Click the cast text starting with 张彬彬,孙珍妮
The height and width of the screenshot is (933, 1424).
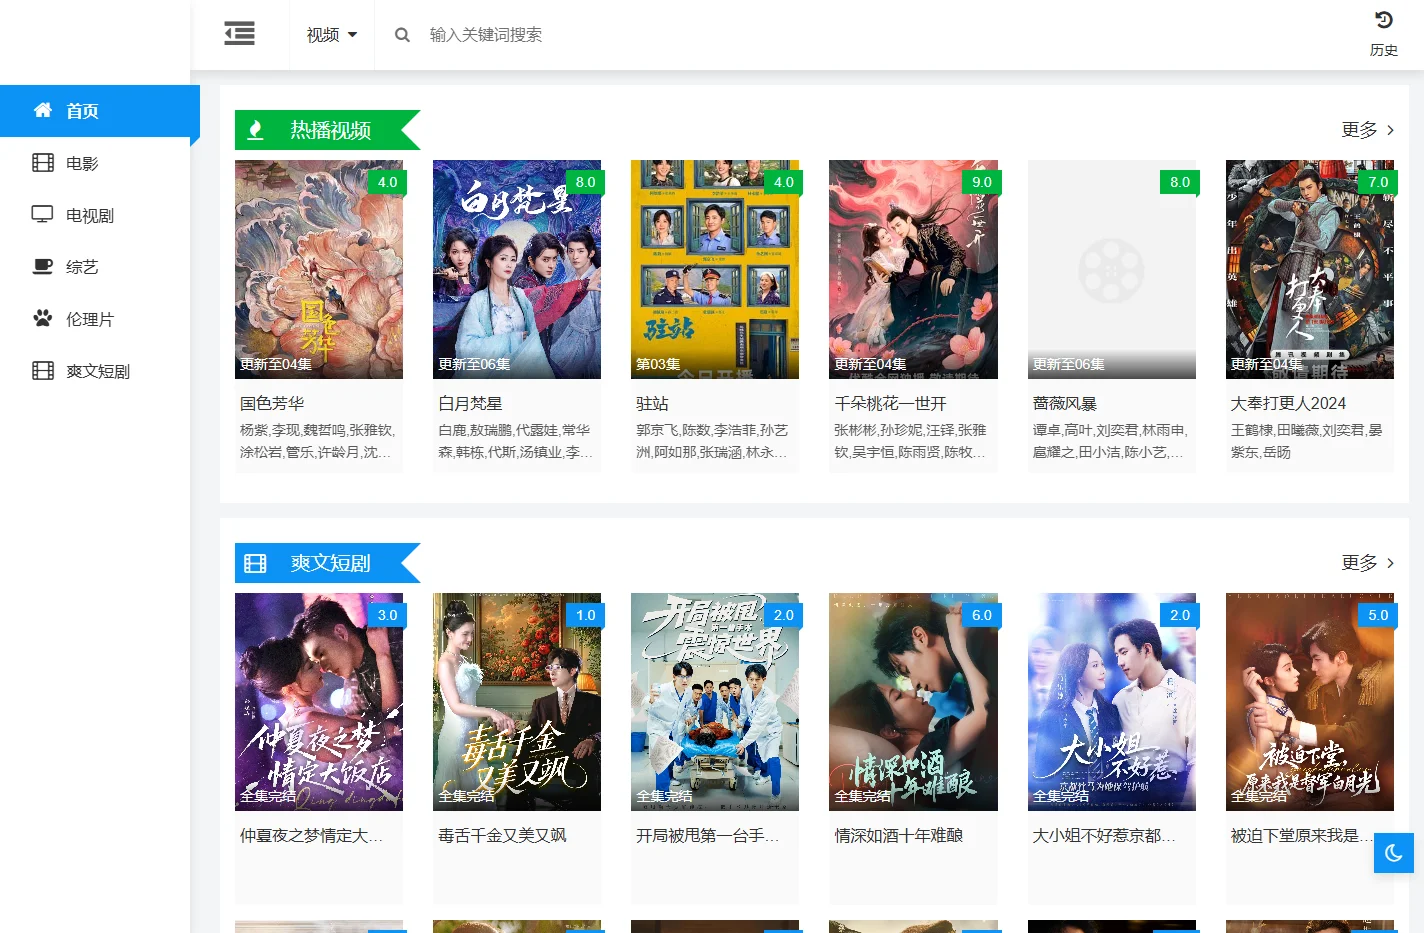tap(912, 441)
